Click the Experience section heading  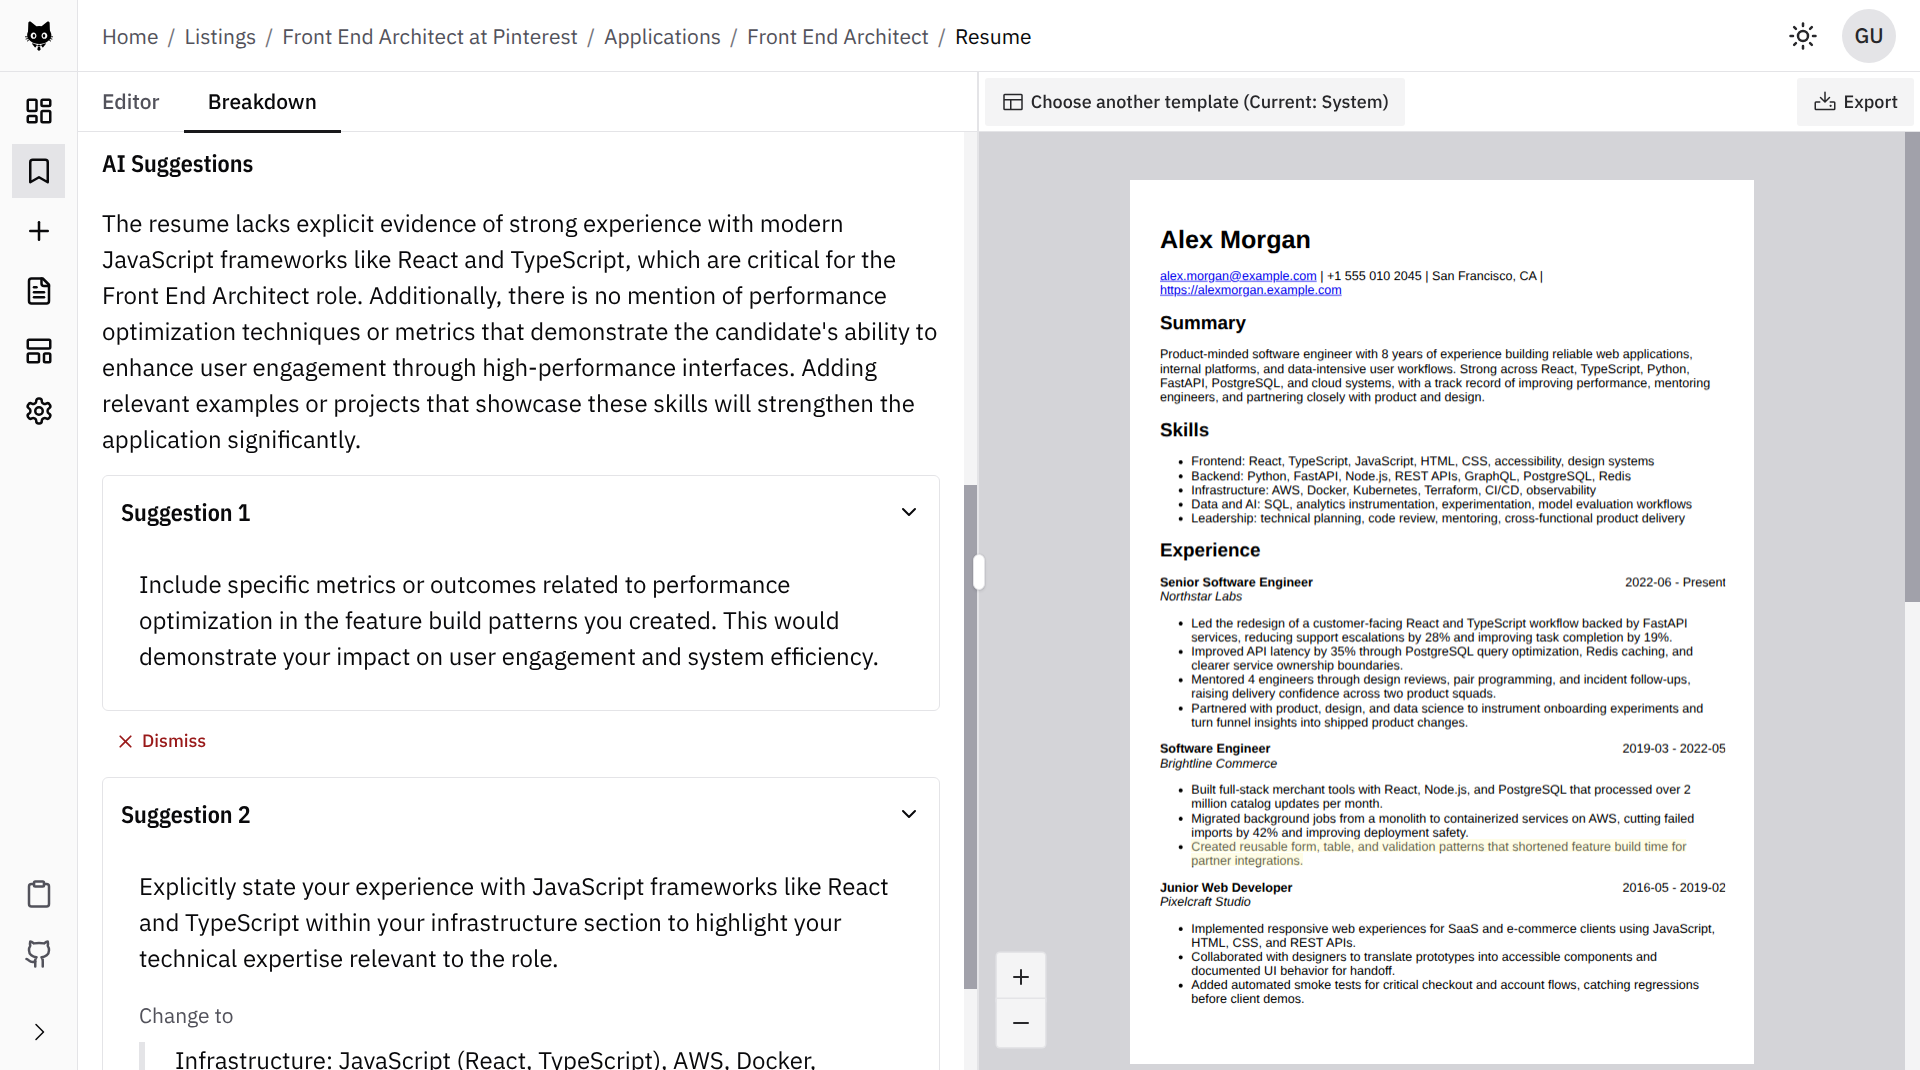[x=1209, y=550]
